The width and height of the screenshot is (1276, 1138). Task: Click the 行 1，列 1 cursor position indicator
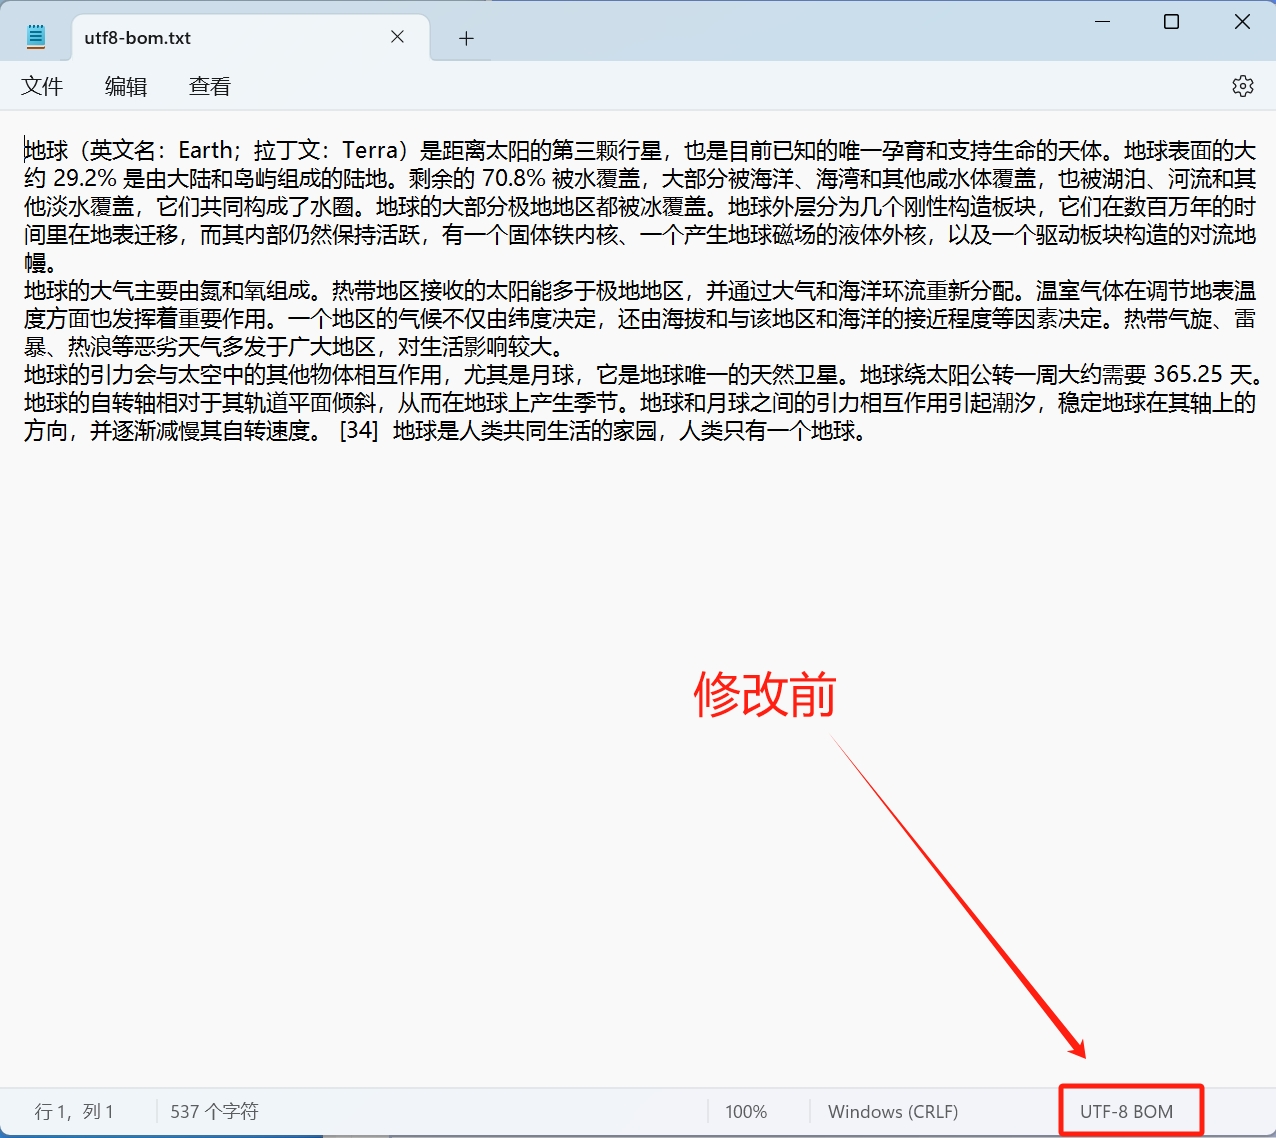pos(74,1110)
